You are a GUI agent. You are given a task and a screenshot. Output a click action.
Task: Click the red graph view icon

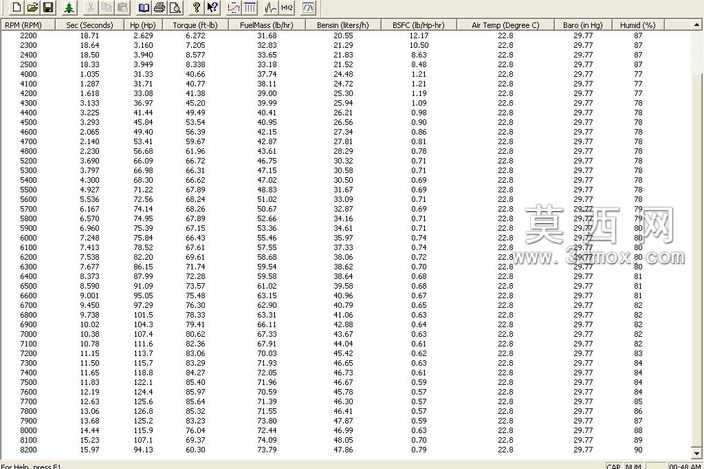[x=233, y=7]
